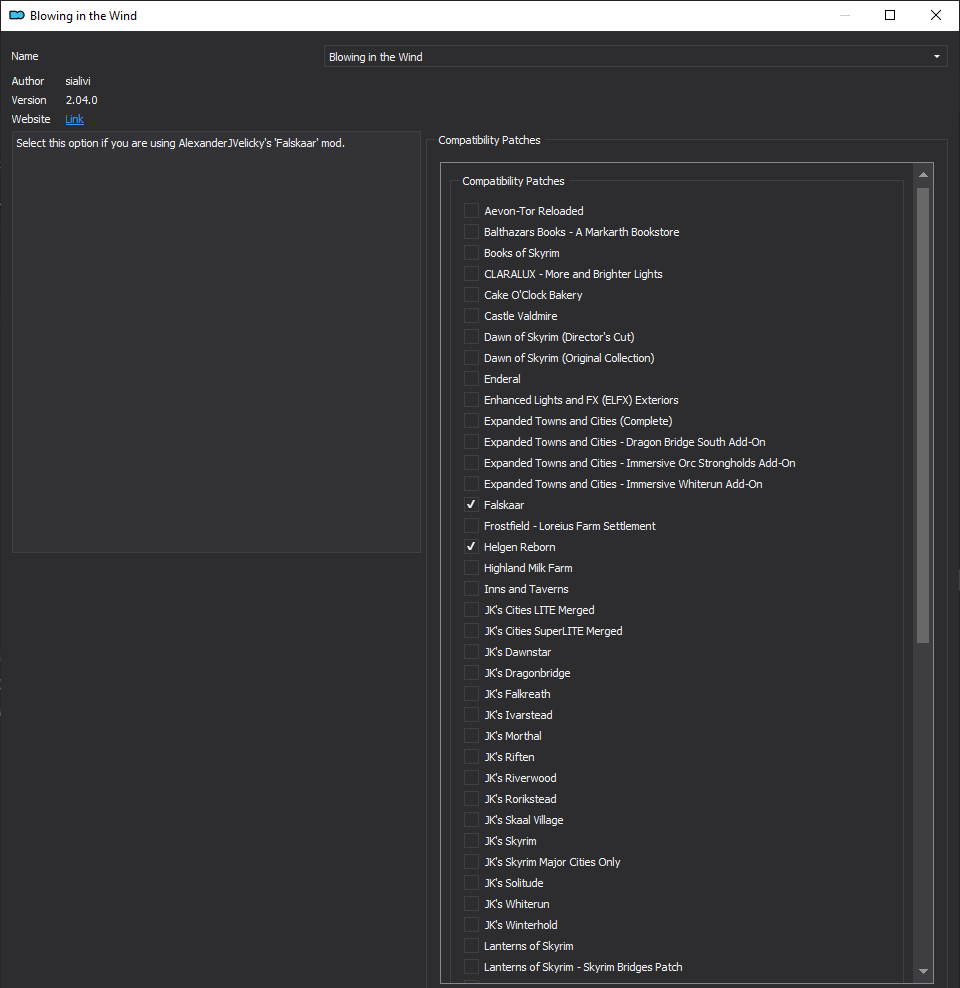Enable the JK's Skaal Village patch
Image resolution: width=960 pixels, height=988 pixels.
click(471, 820)
